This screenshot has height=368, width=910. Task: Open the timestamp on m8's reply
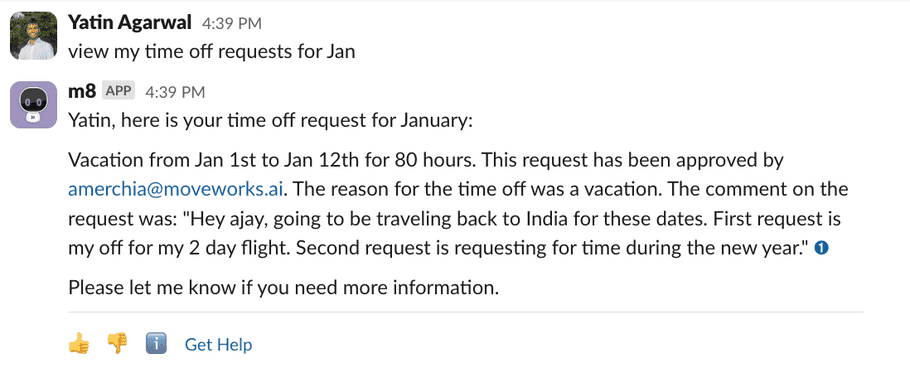pyautogui.click(x=175, y=92)
